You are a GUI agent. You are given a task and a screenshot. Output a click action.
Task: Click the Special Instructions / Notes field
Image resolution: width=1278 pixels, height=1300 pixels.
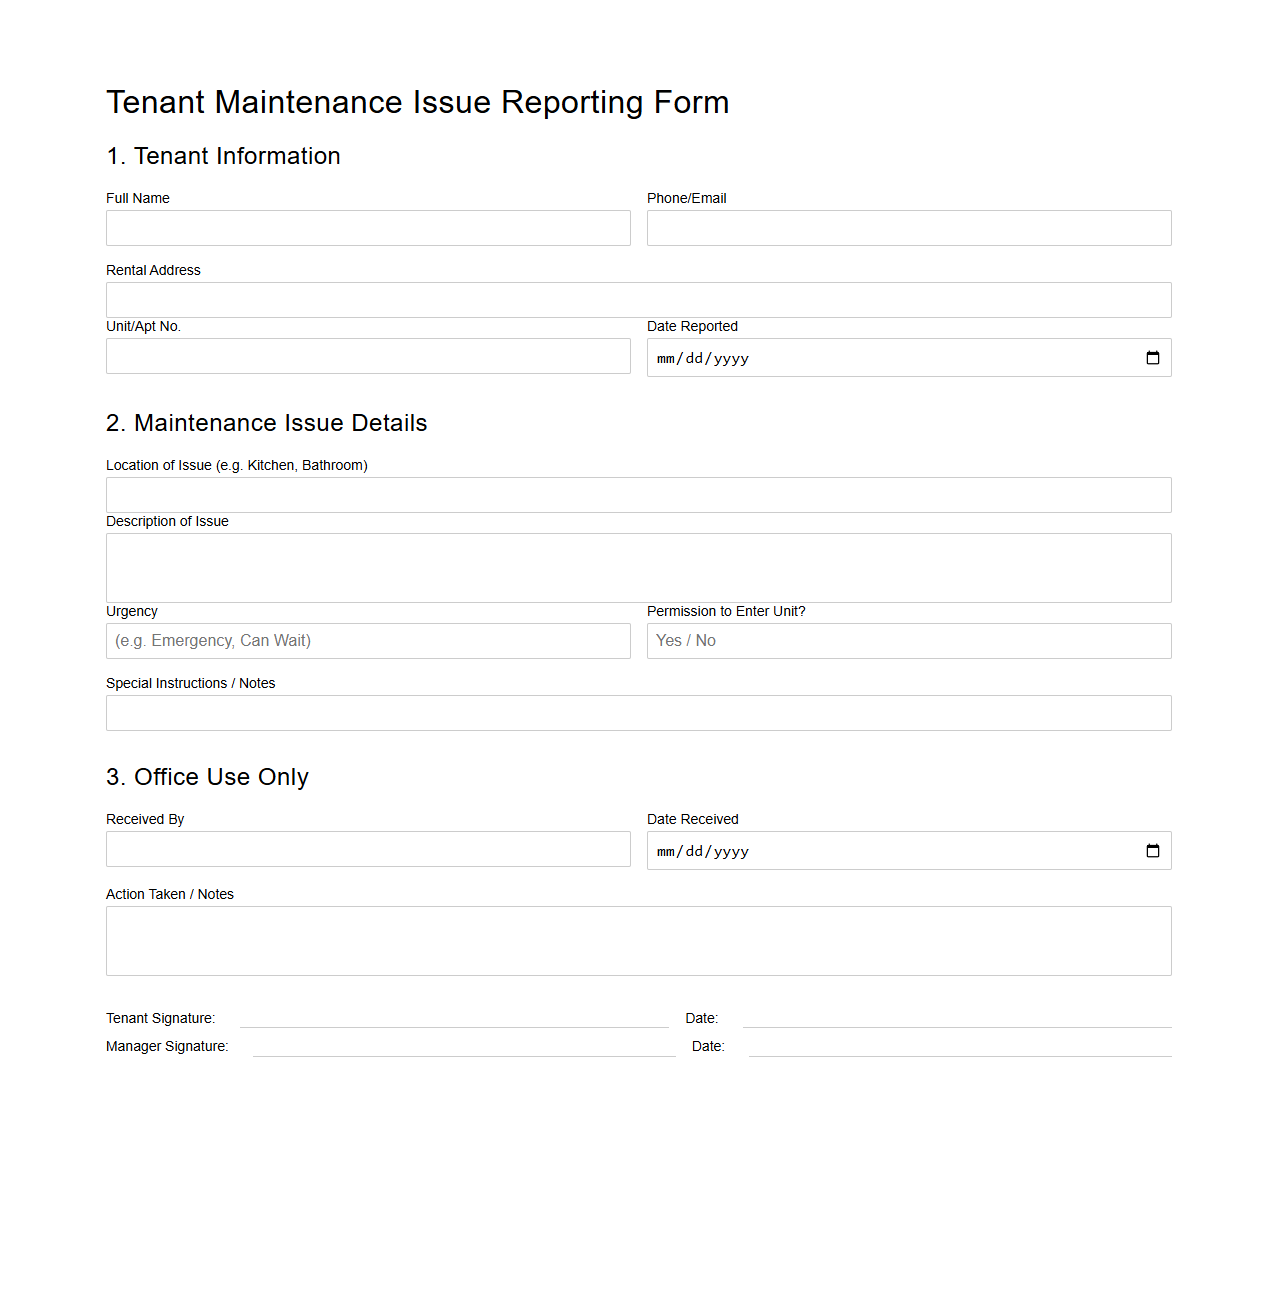click(x=638, y=712)
